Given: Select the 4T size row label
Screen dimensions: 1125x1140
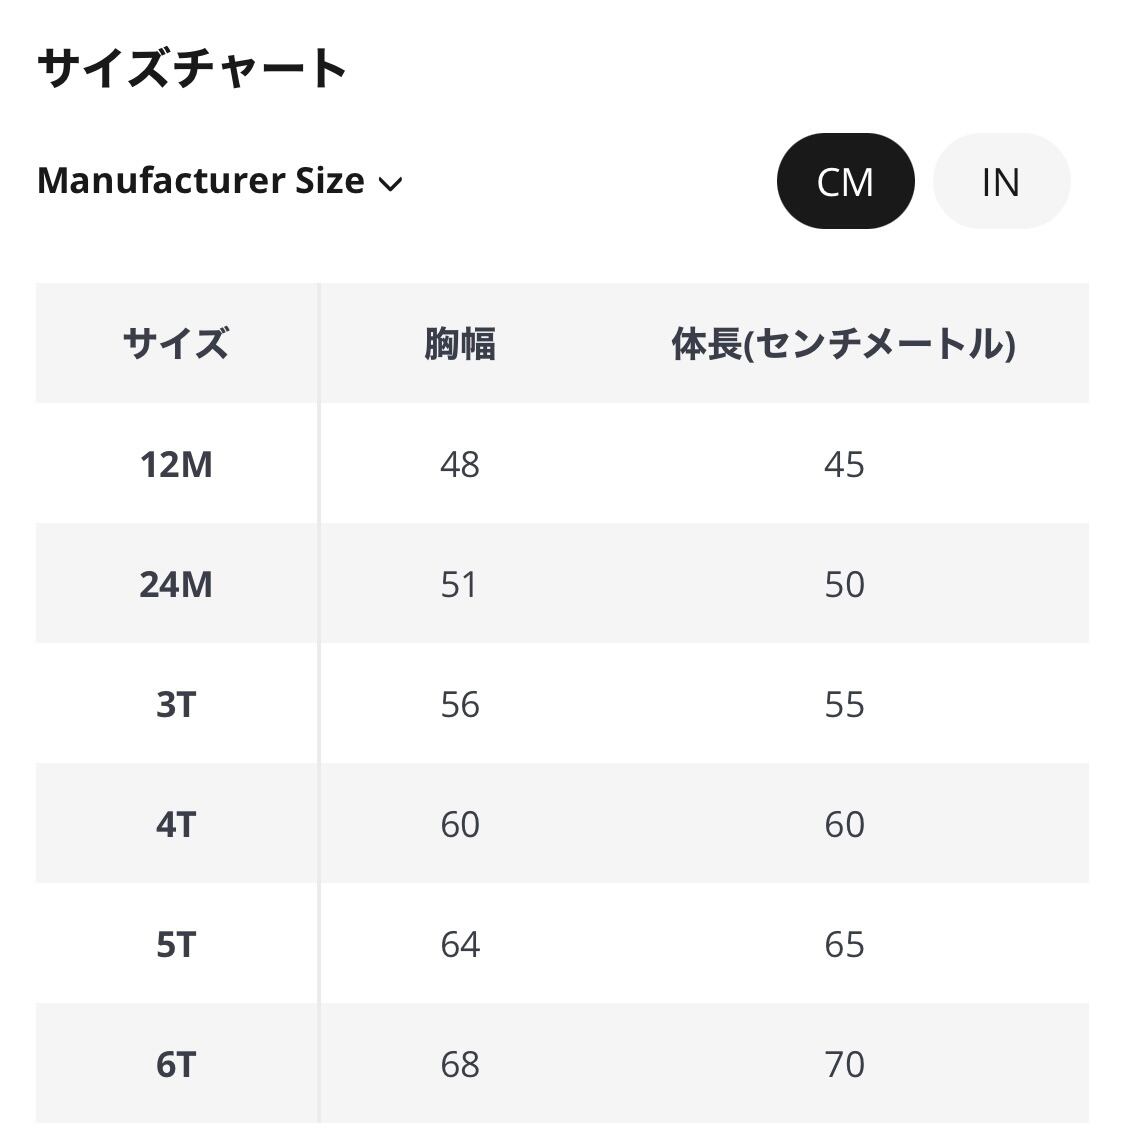Looking at the screenshot, I should point(176,824).
